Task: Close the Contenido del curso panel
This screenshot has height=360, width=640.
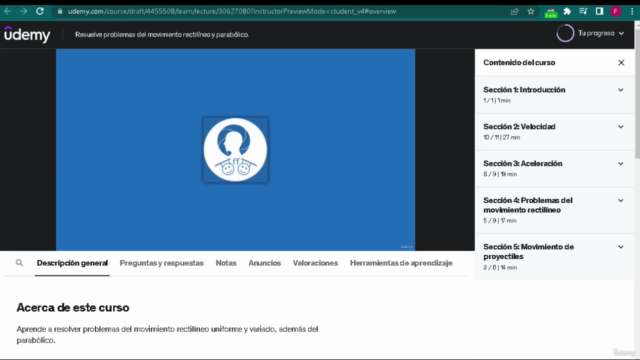Action: point(621,62)
